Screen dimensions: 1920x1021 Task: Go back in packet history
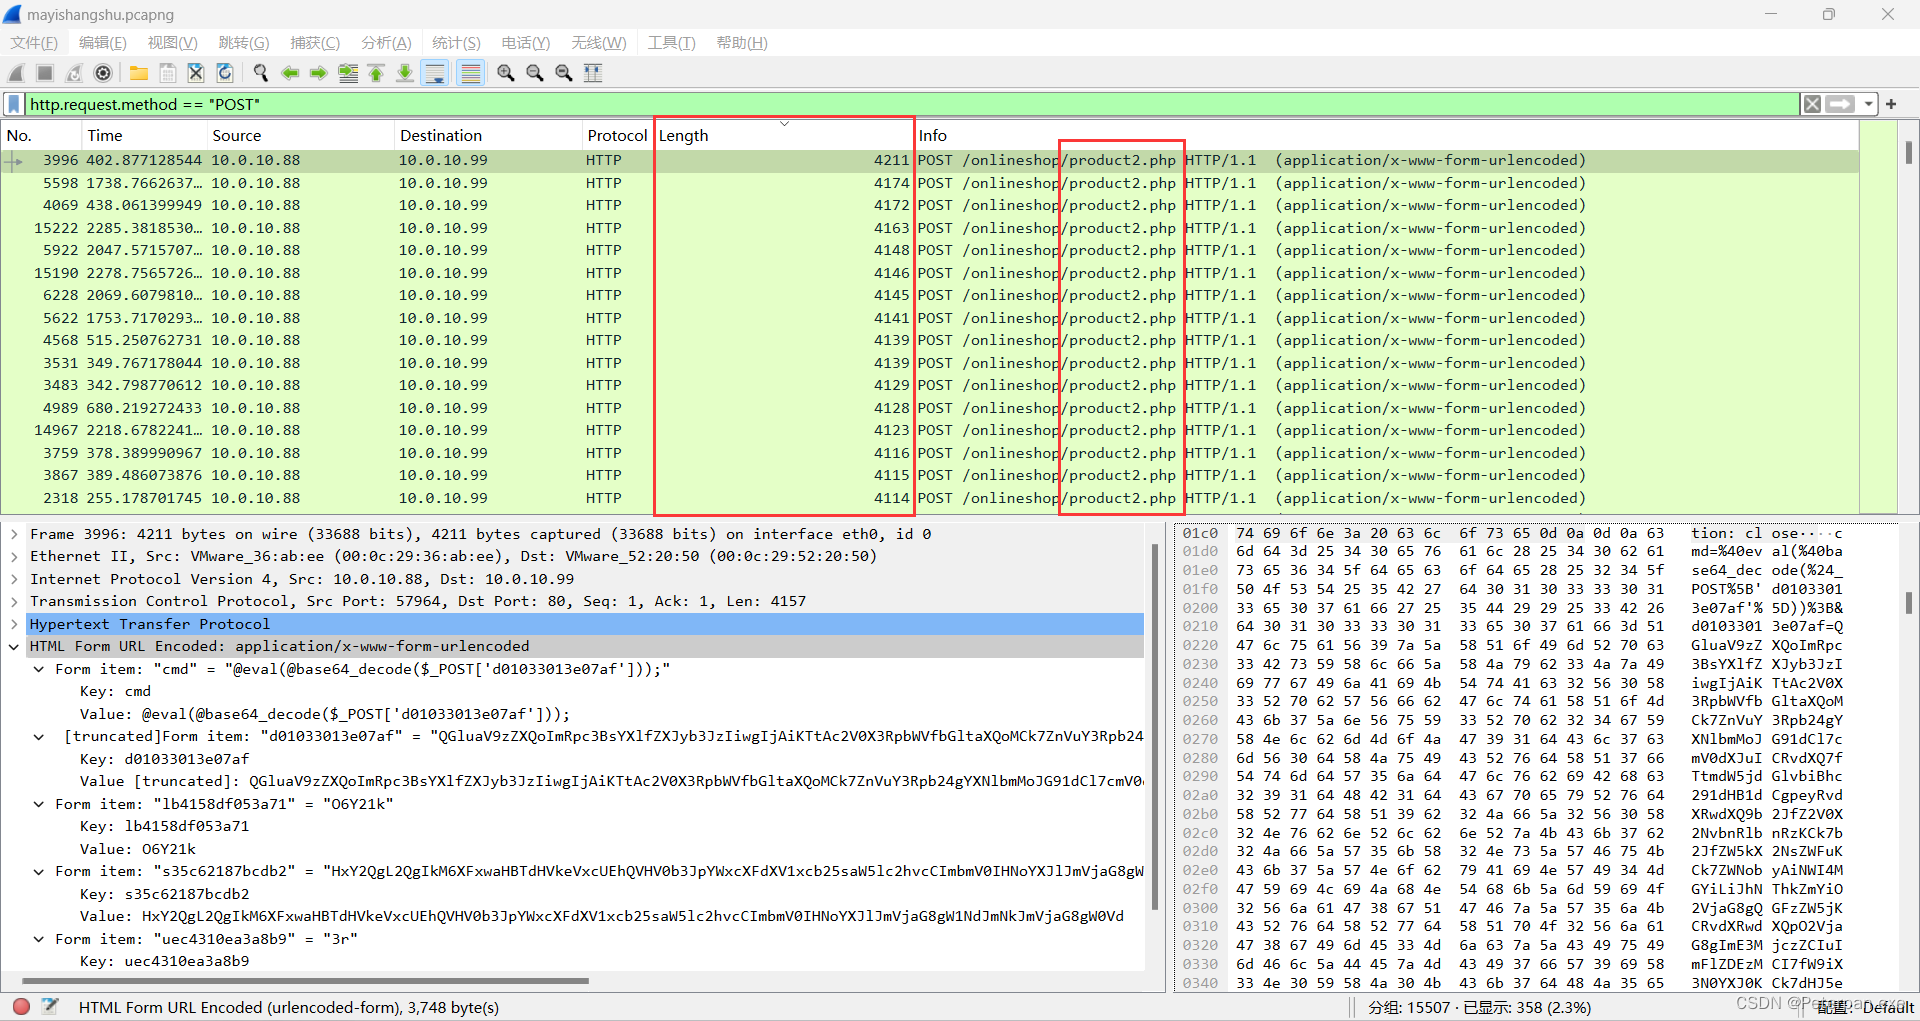tap(290, 73)
